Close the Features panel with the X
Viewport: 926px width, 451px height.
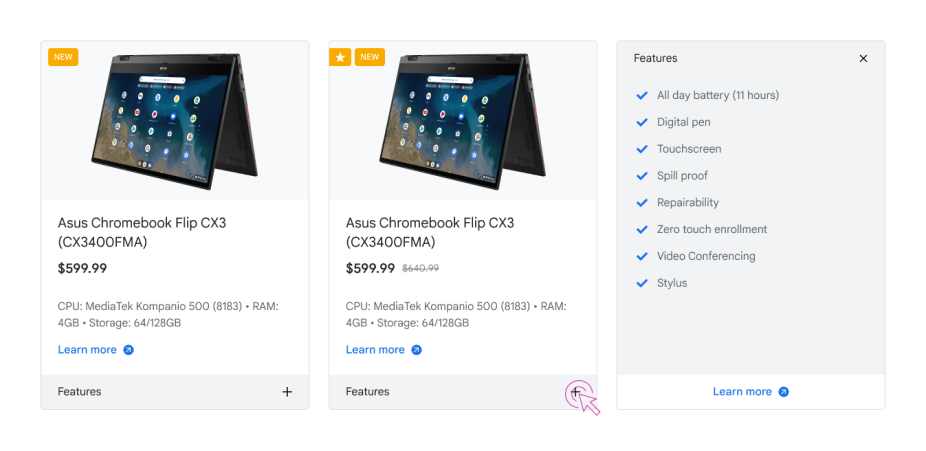pyautogui.click(x=863, y=58)
